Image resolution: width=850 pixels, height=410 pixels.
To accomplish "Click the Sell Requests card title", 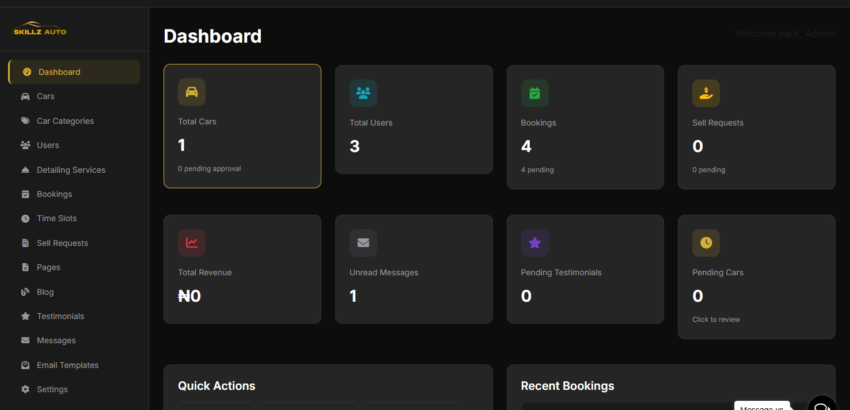I will click(718, 123).
